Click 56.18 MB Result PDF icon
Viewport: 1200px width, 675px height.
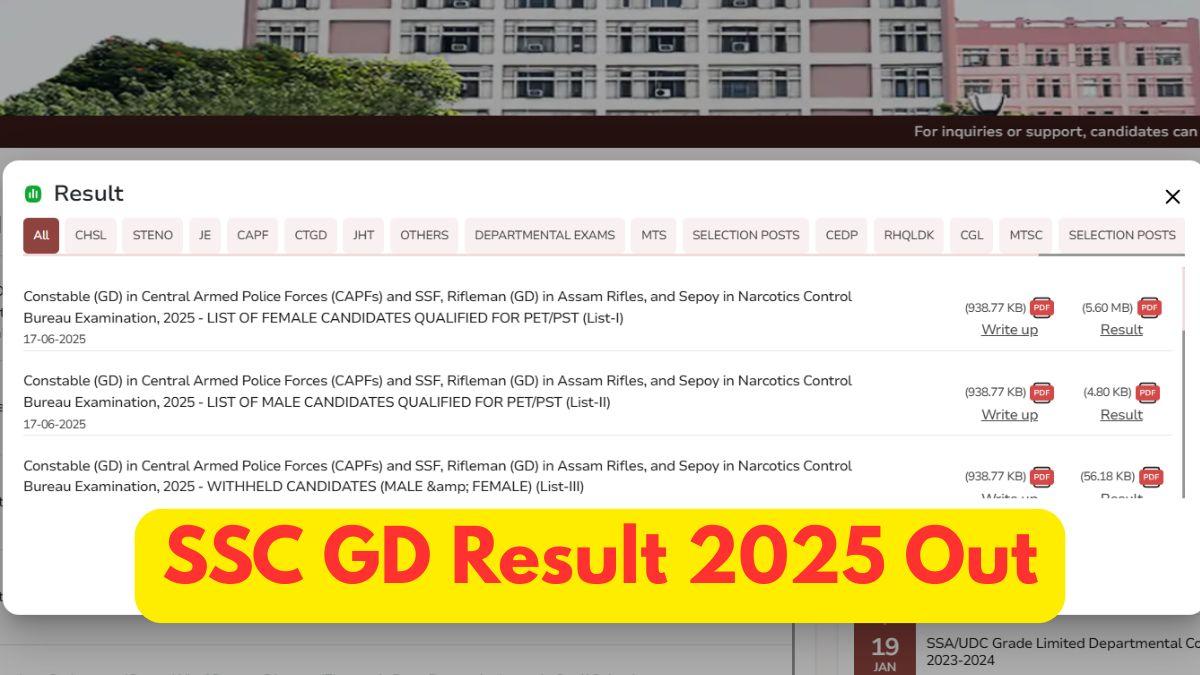(1151, 477)
